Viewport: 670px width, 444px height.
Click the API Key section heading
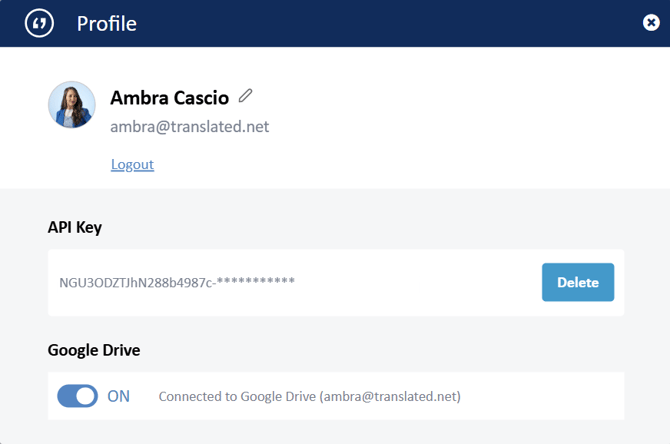[75, 227]
